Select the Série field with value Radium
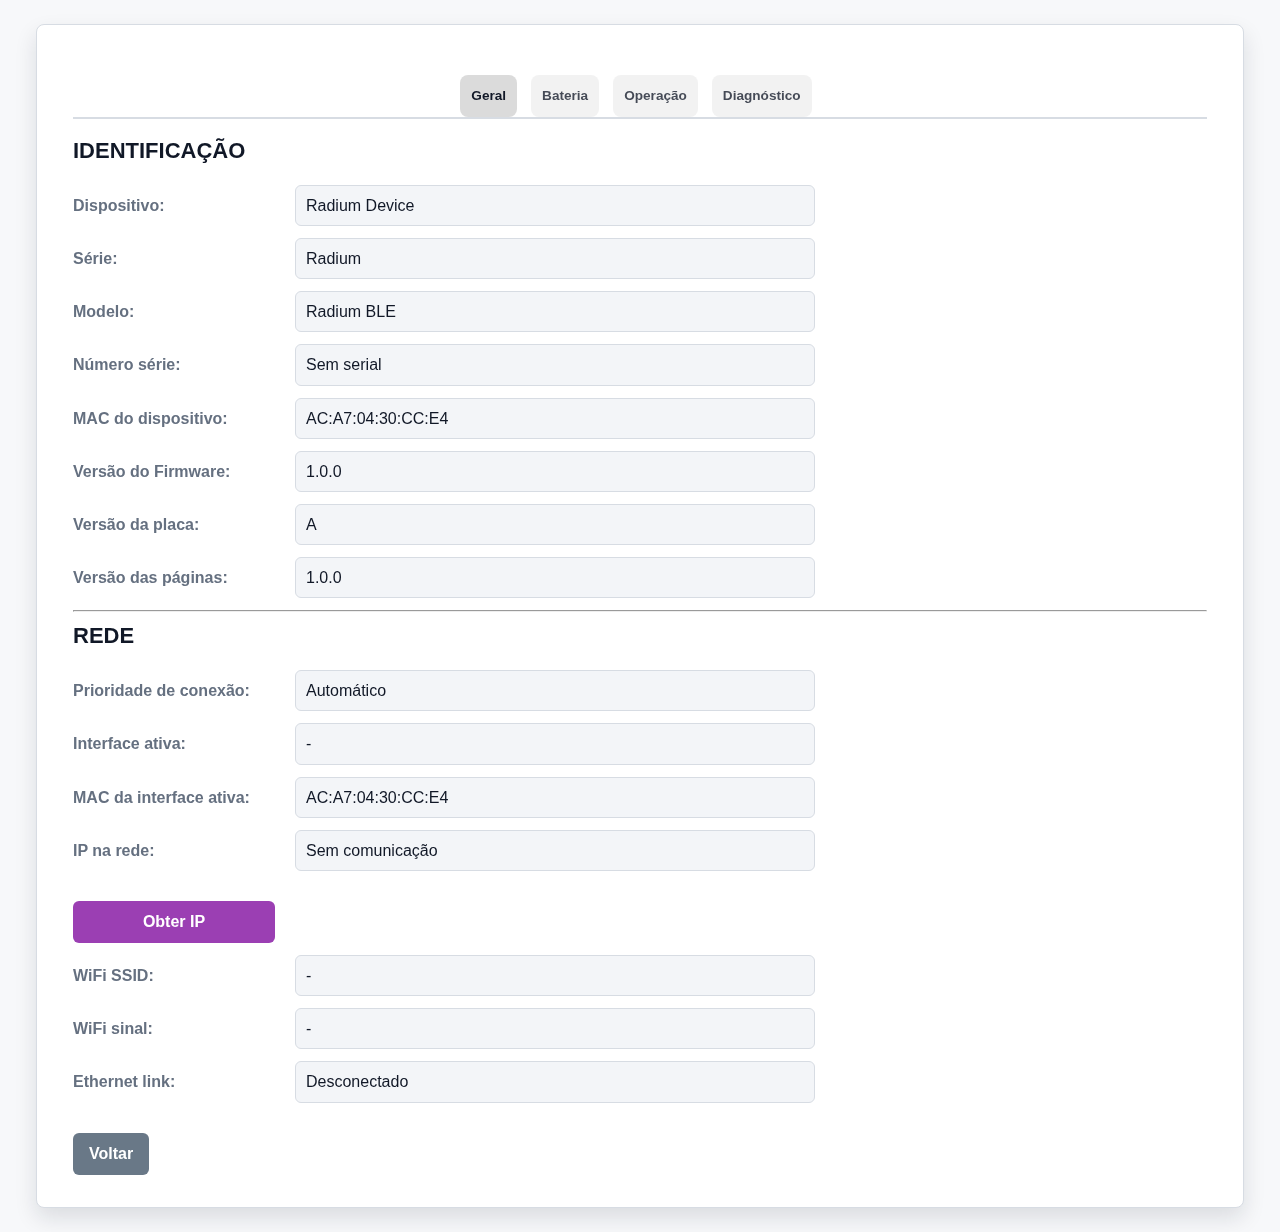The image size is (1280, 1232). (x=555, y=258)
